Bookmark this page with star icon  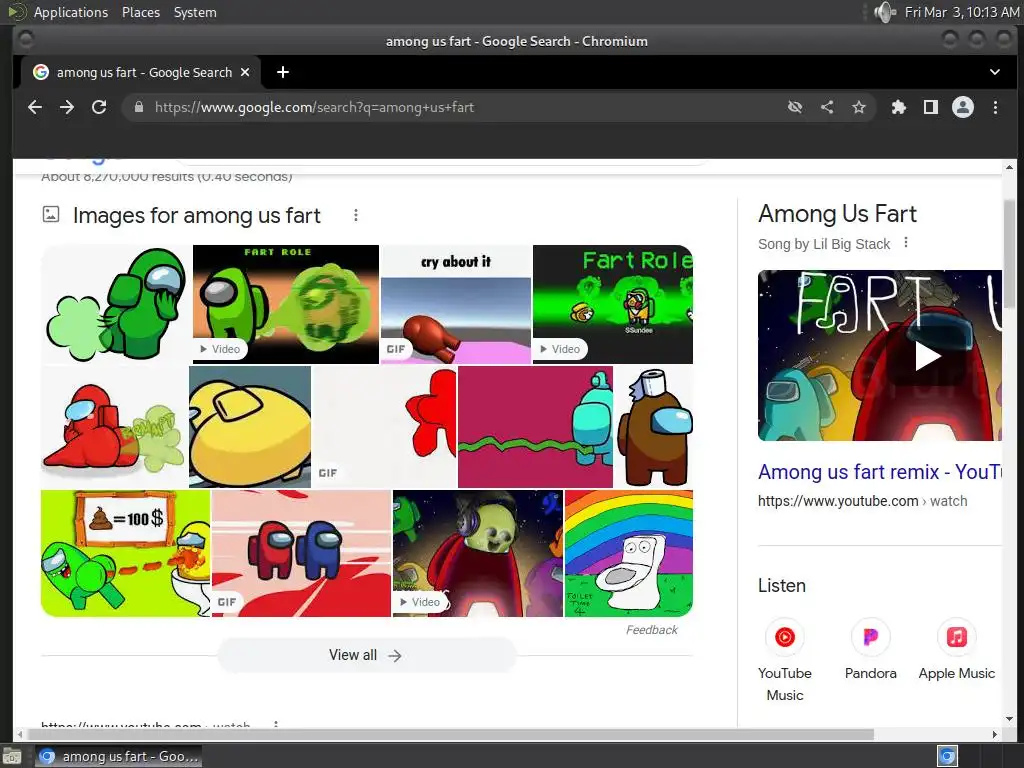pyautogui.click(x=859, y=107)
